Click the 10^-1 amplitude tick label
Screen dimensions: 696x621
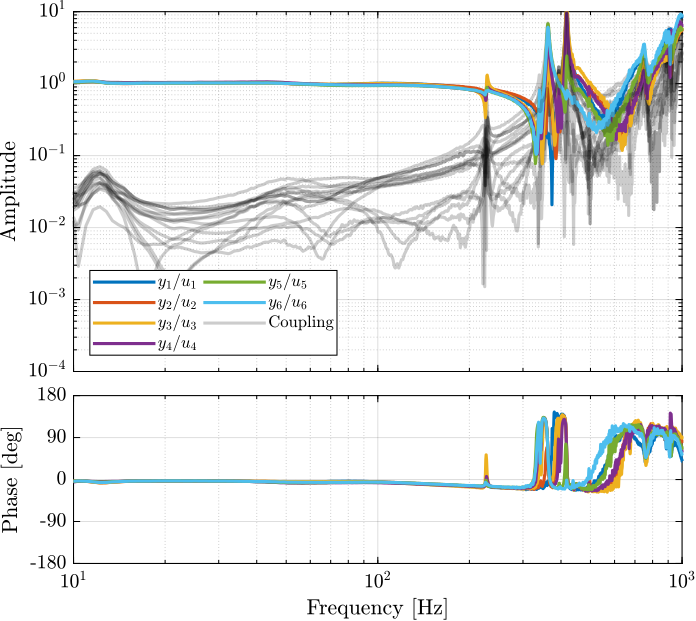tap(48, 154)
